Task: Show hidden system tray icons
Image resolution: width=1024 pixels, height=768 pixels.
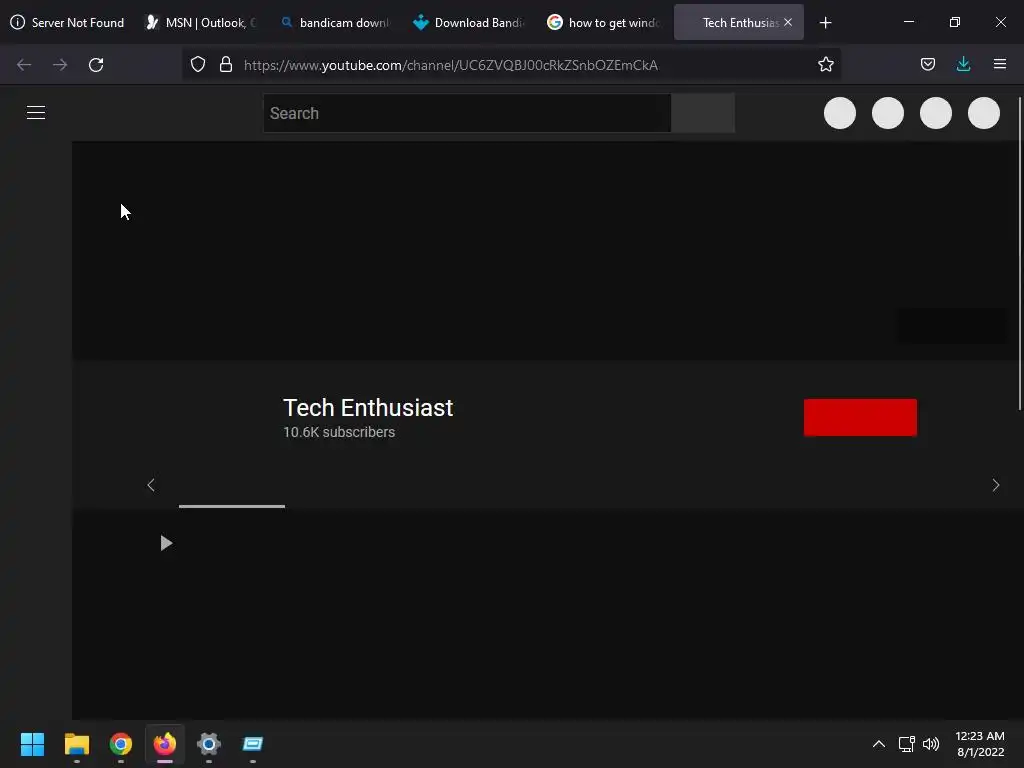Action: [879, 744]
